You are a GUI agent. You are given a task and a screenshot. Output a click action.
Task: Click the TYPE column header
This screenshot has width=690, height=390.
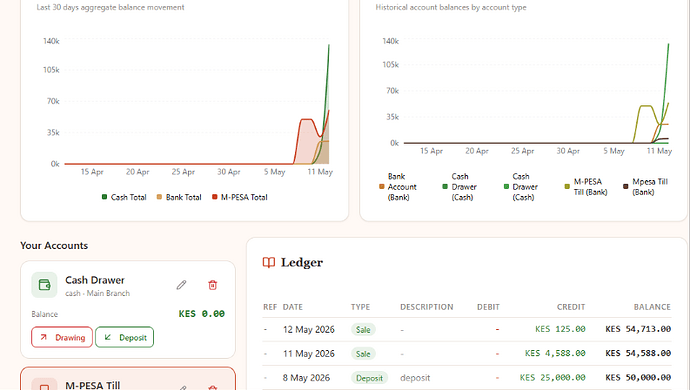coord(360,307)
